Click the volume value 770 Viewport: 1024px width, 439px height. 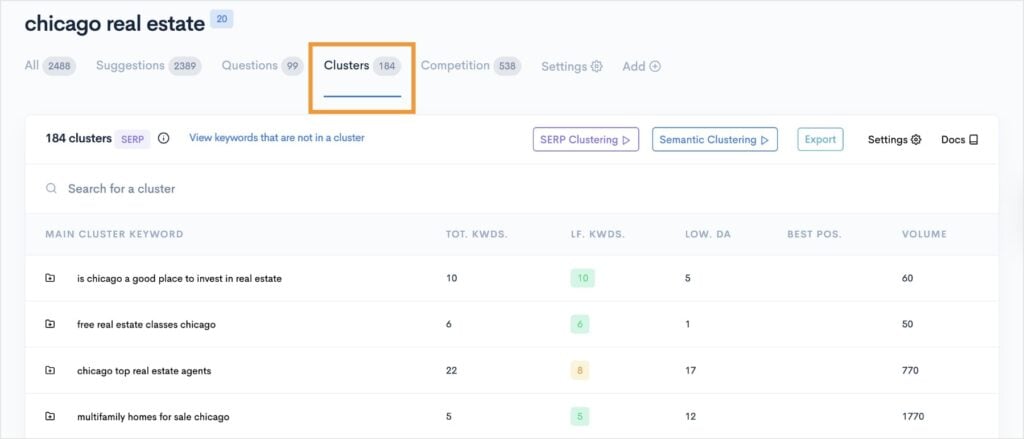coord(910,370)
